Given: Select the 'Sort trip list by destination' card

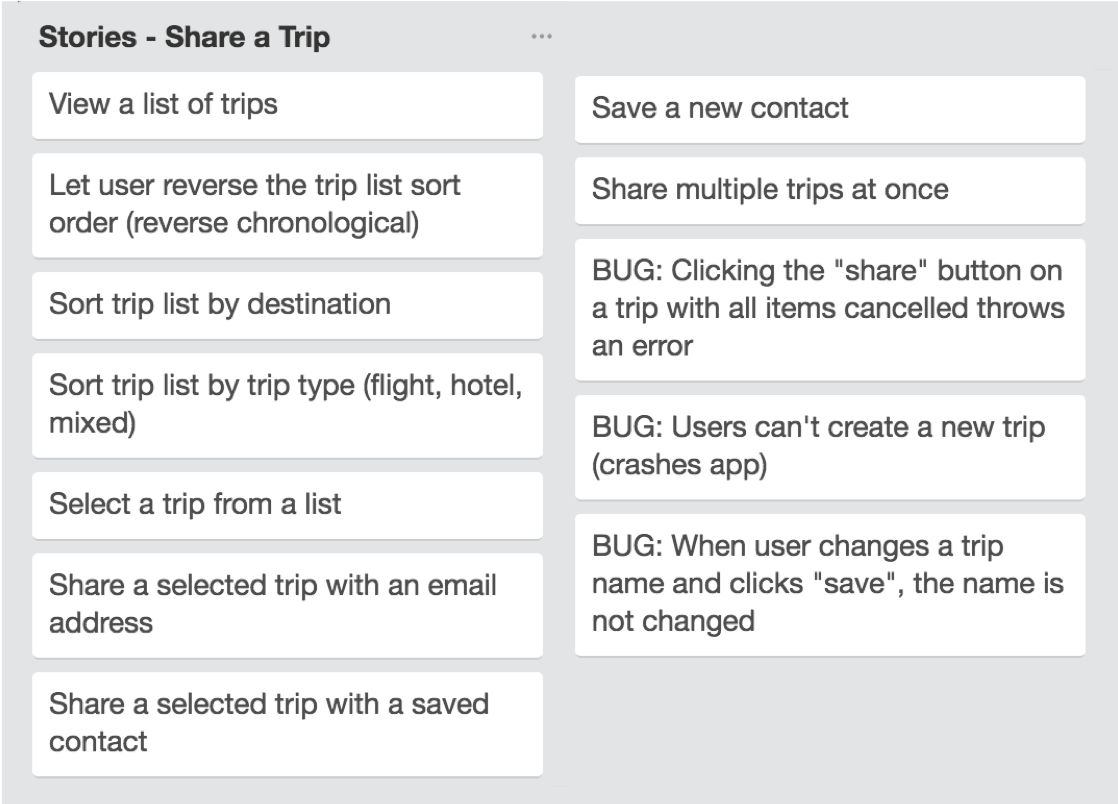Looking at the screenshot, I should coord(287,304).
